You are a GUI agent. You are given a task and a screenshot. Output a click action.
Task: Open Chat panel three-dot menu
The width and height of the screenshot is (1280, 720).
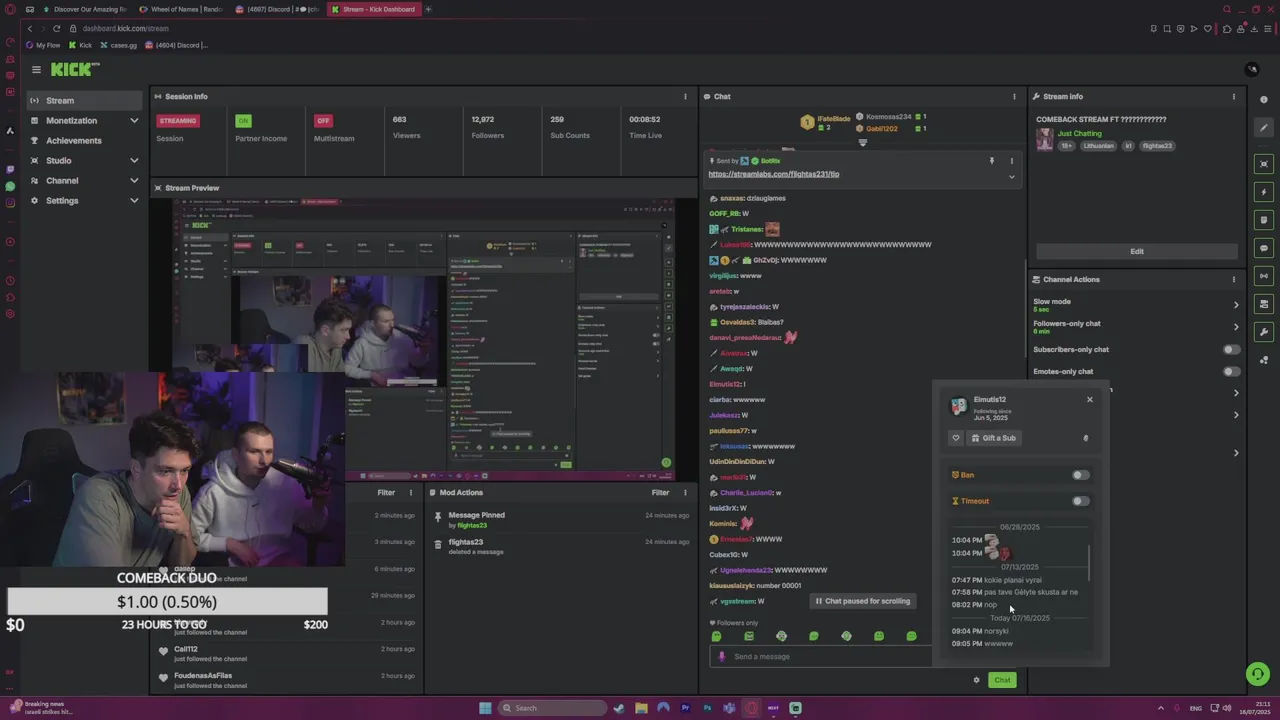coord(1014,97)
